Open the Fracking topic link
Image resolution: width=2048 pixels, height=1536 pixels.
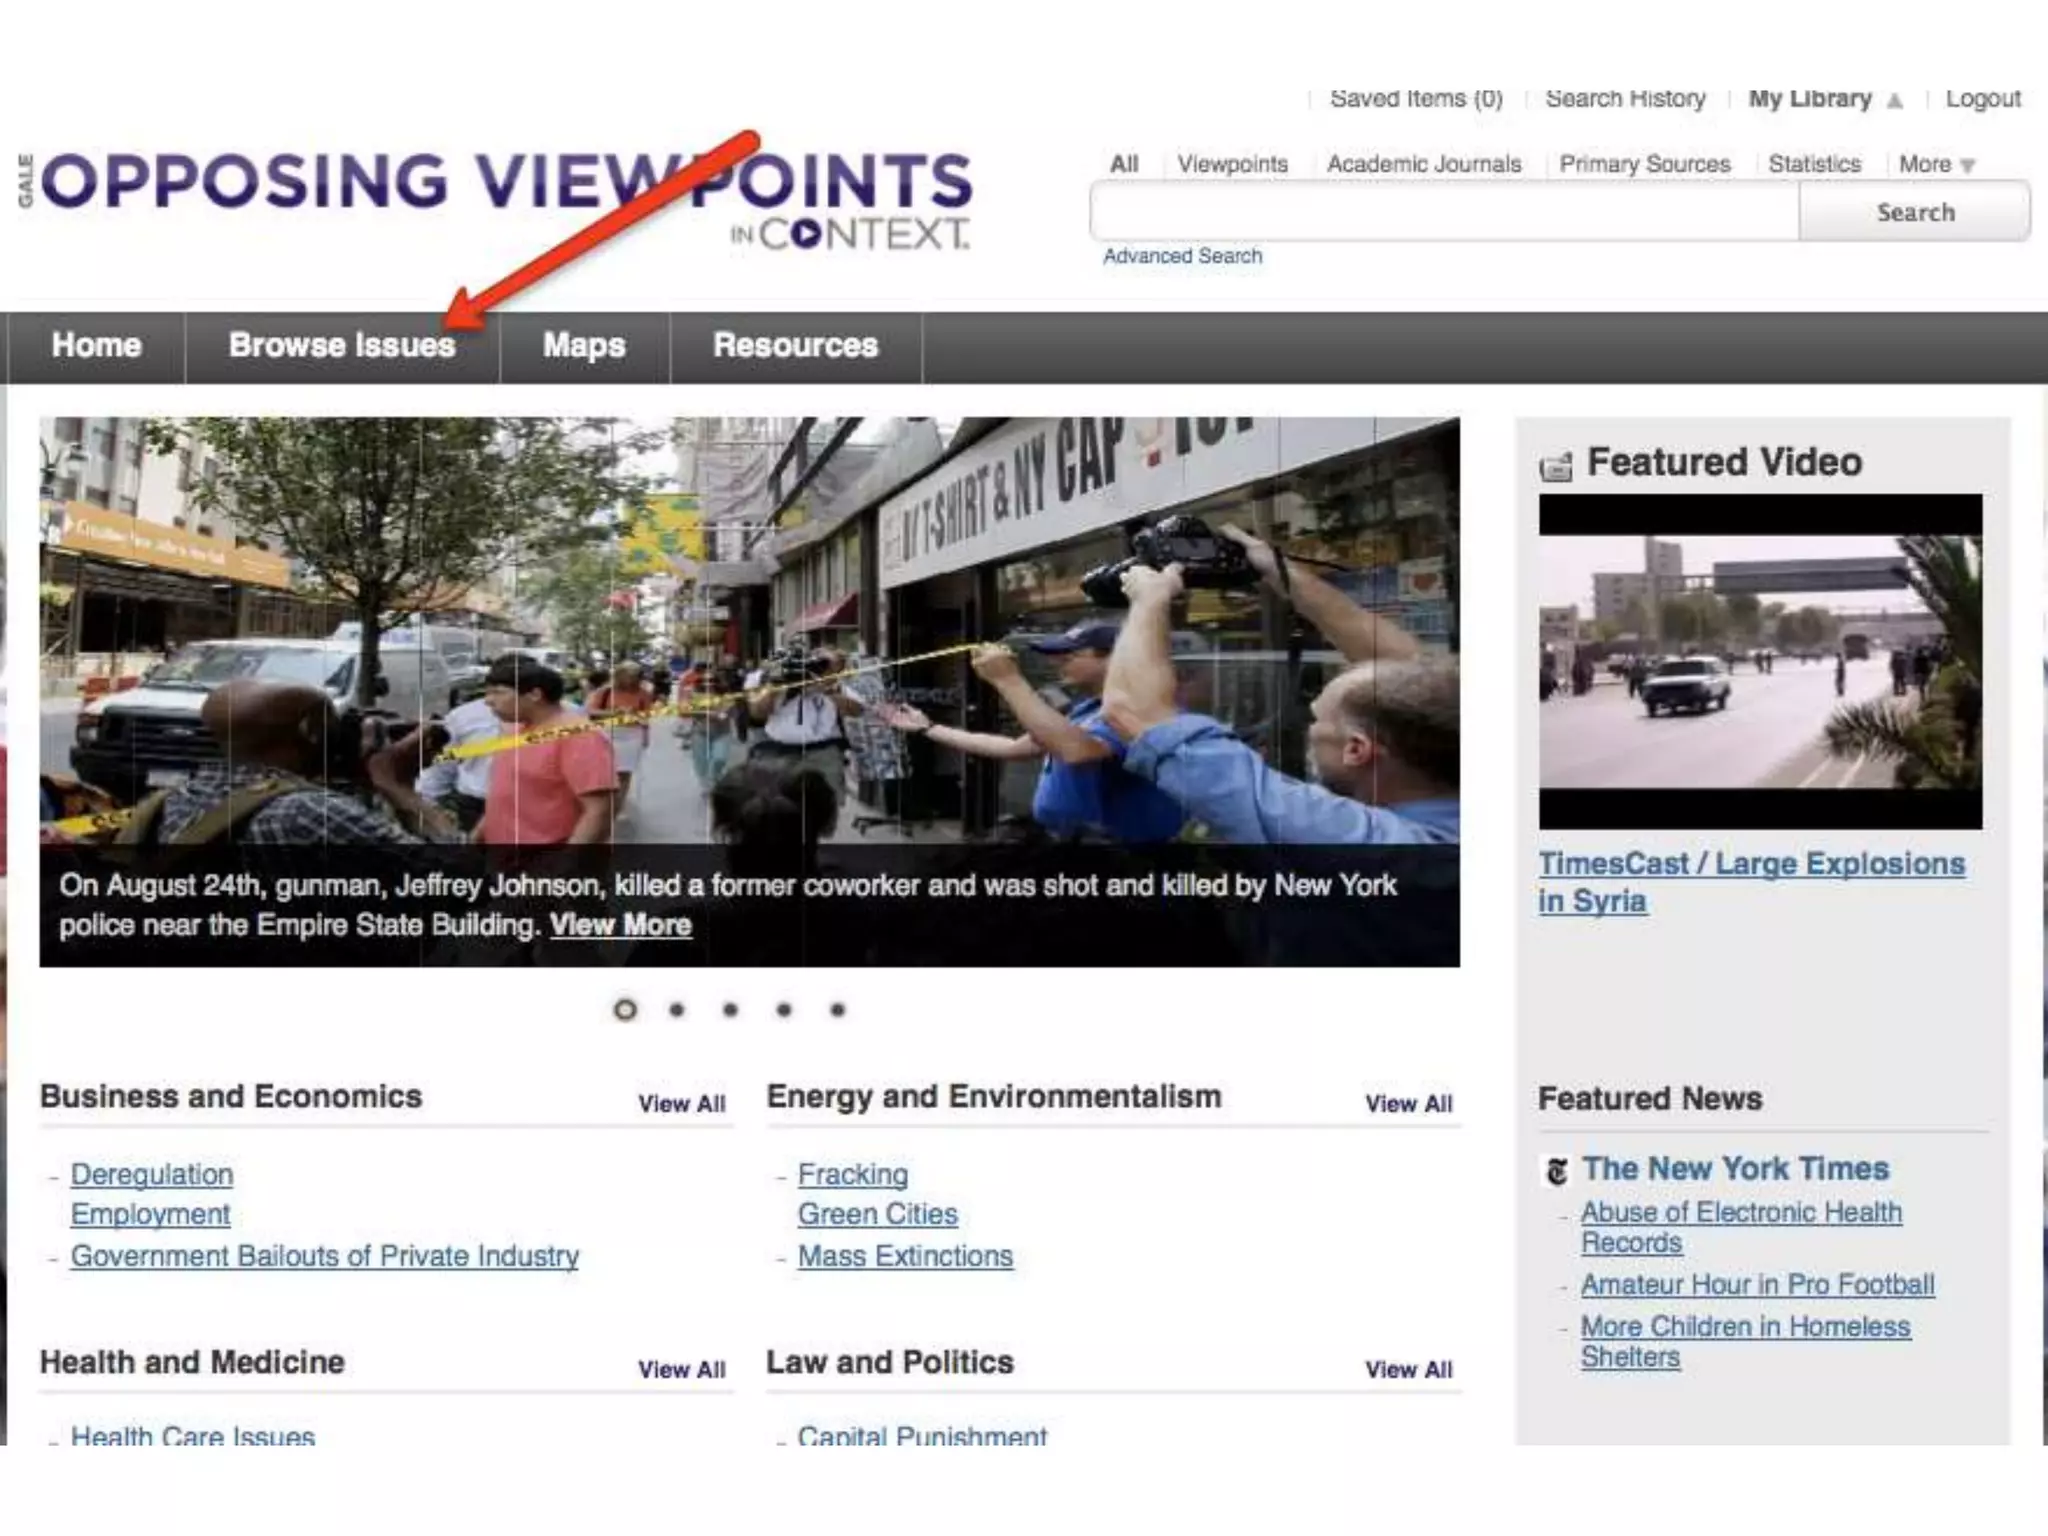pyautogui.click(x=852, y=1174)
